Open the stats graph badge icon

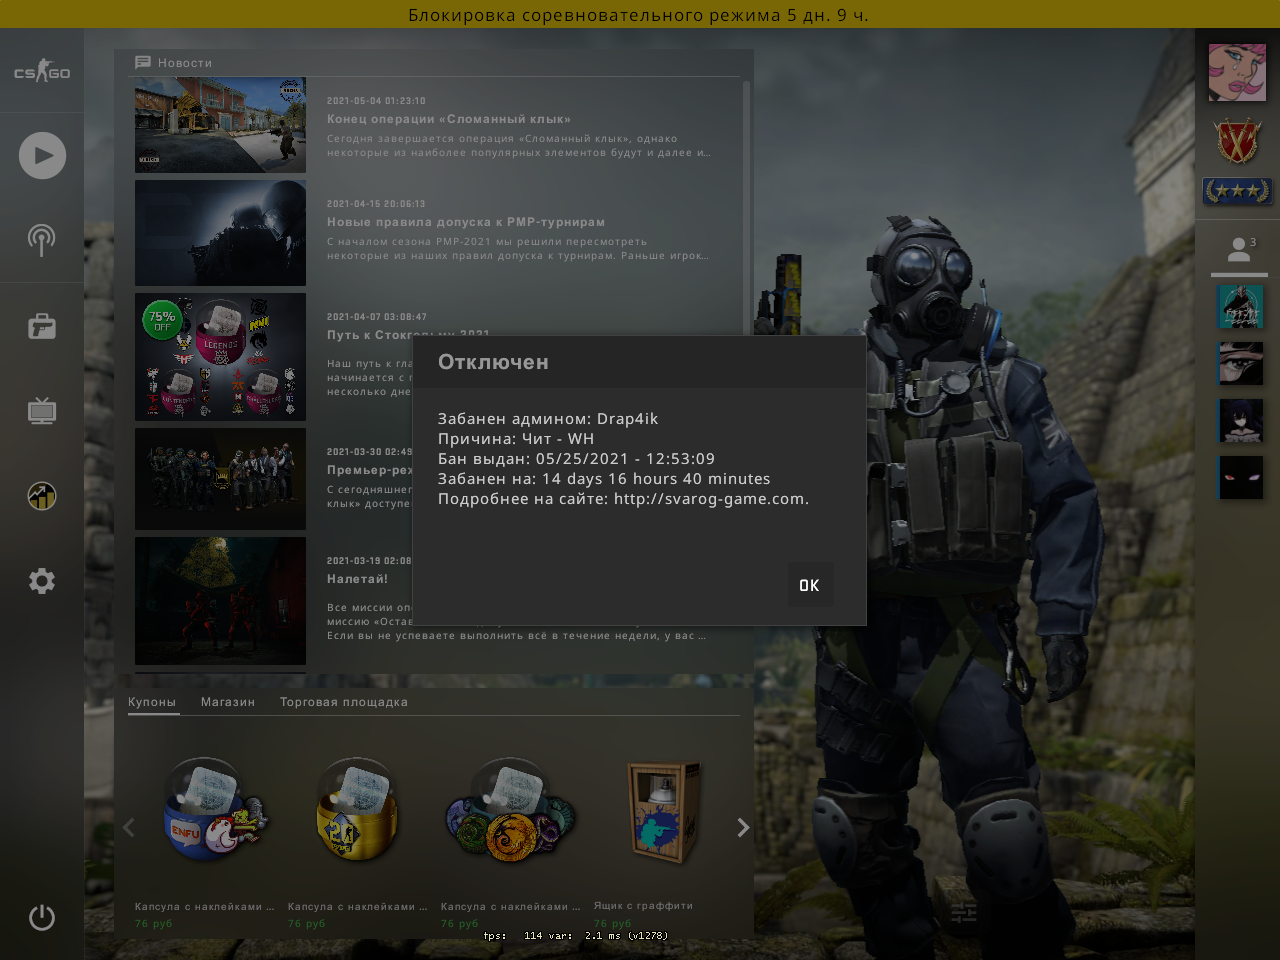pyautogui.click(x=42, y=496)
